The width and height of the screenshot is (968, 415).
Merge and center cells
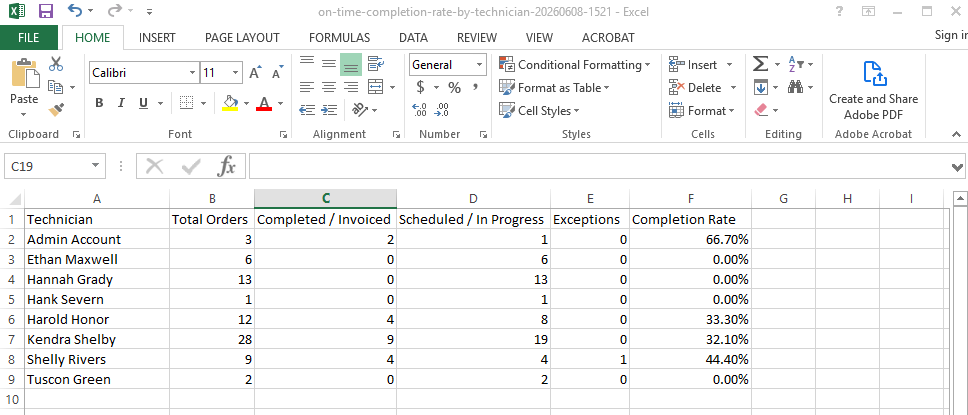(x=376, y=87)
